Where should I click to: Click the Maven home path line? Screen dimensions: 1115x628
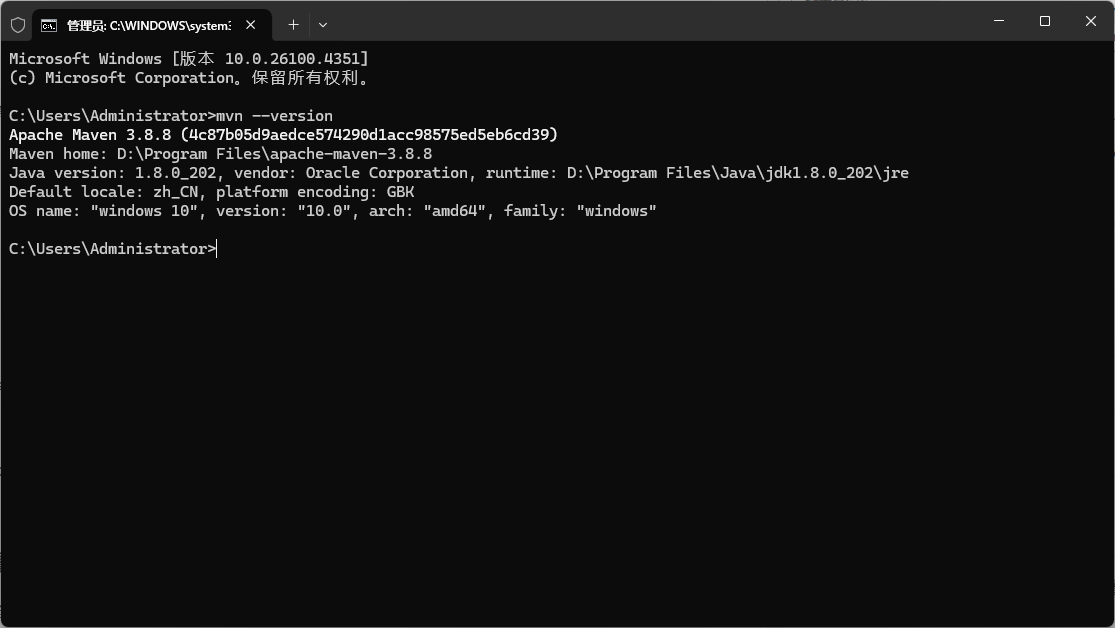pos(220,154)
